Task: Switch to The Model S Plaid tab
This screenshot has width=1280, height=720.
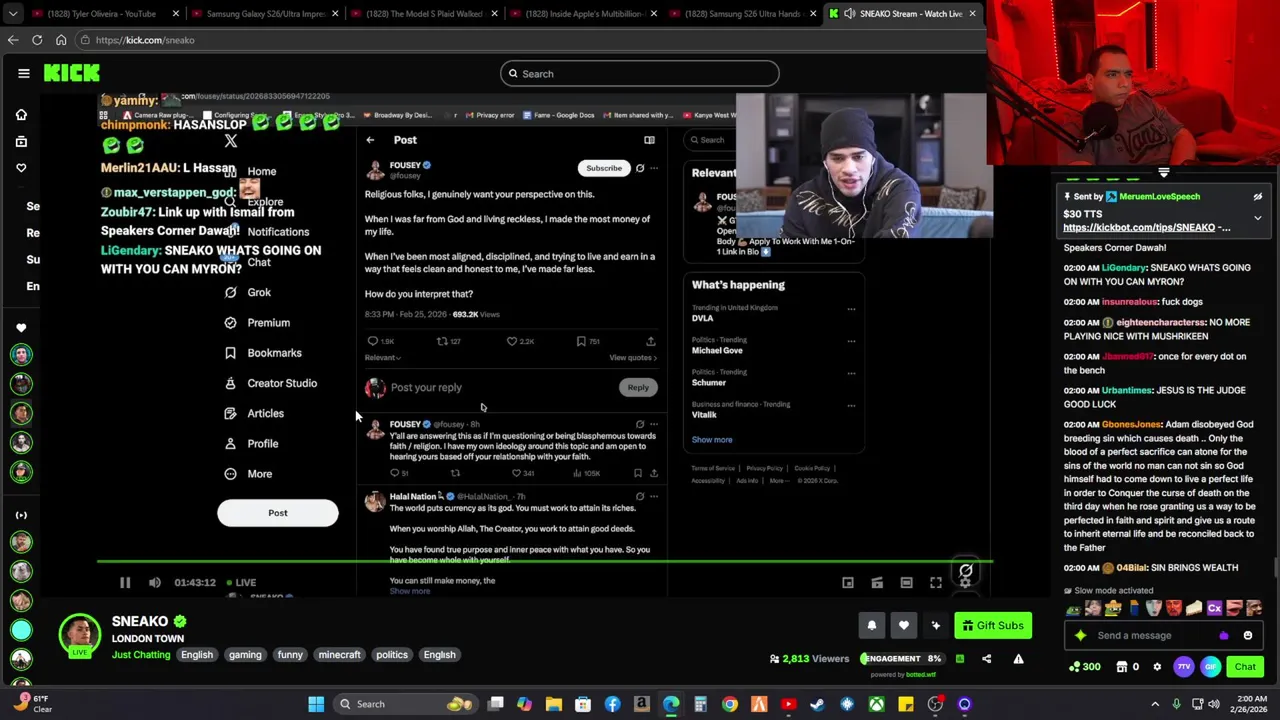Action: pyautogui.click(x=424, y=14)
